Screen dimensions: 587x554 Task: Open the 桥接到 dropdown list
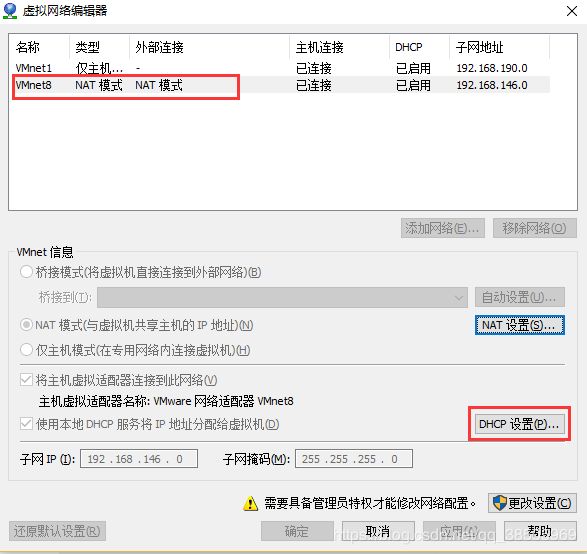click(x=282, y=298)
